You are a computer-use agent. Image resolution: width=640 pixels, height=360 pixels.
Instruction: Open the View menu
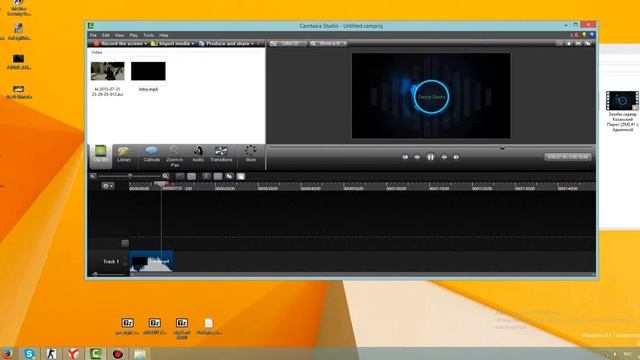(119, 36)
